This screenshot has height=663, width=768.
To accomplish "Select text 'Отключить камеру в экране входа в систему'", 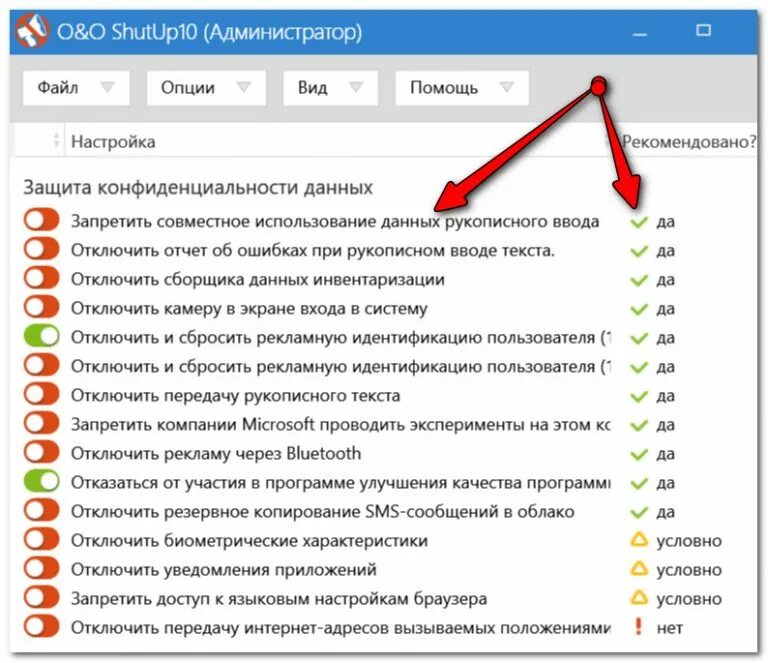I will (249, 309).
